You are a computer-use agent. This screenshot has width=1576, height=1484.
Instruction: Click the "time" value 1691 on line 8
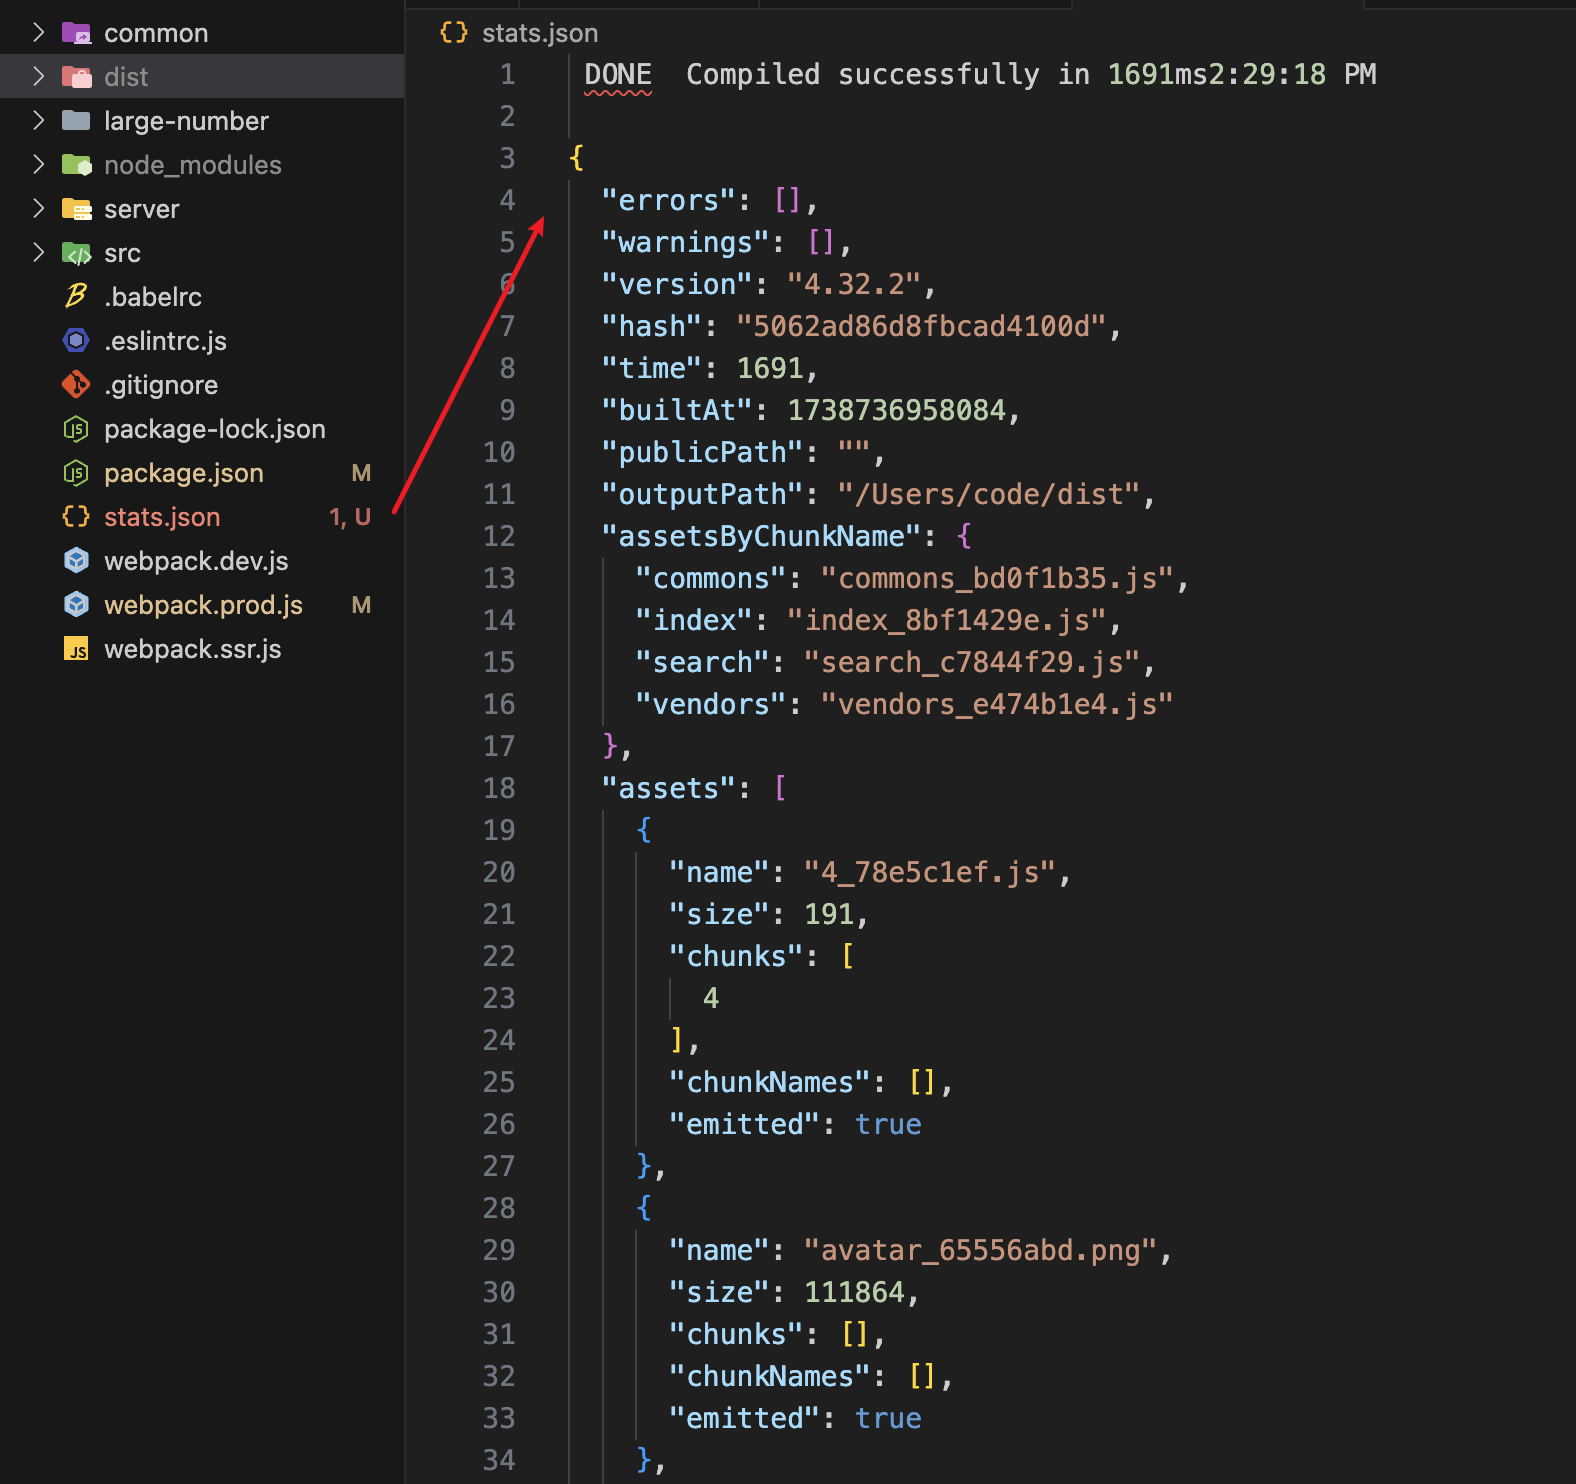point(770,368)
